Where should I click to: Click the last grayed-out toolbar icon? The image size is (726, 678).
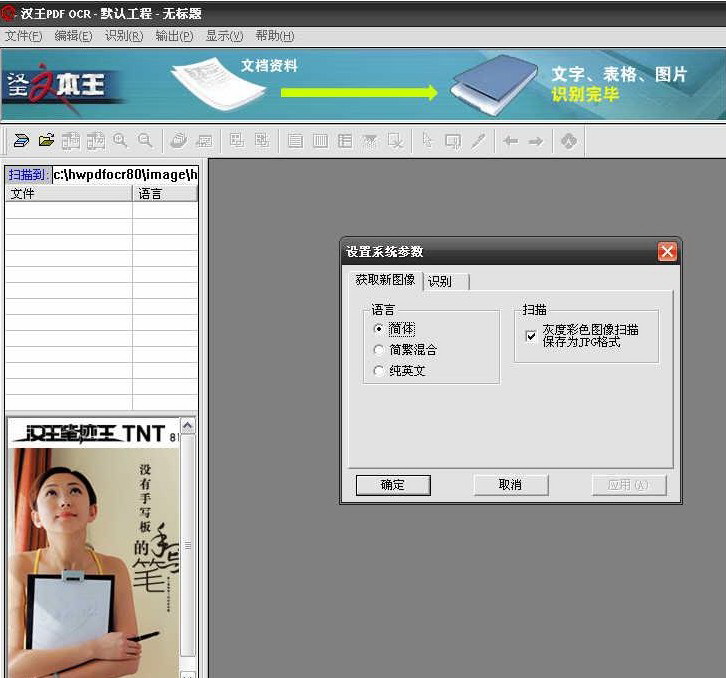tap(569, 141)
